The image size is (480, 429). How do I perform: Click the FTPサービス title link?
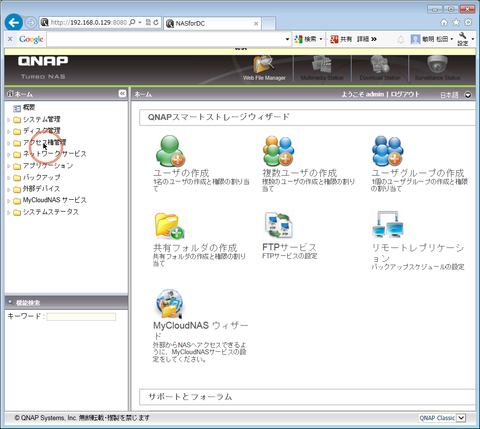click(x=289, y=247)
